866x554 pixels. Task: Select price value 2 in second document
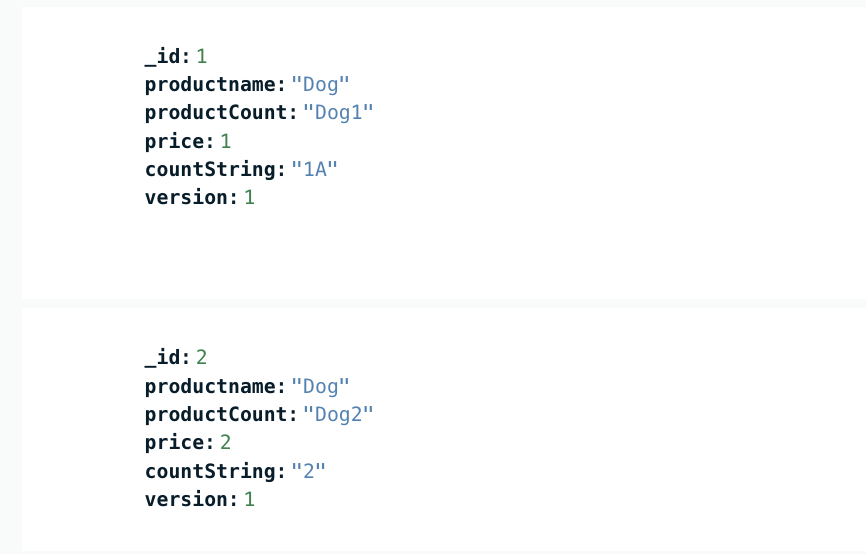tap(226, 442)
